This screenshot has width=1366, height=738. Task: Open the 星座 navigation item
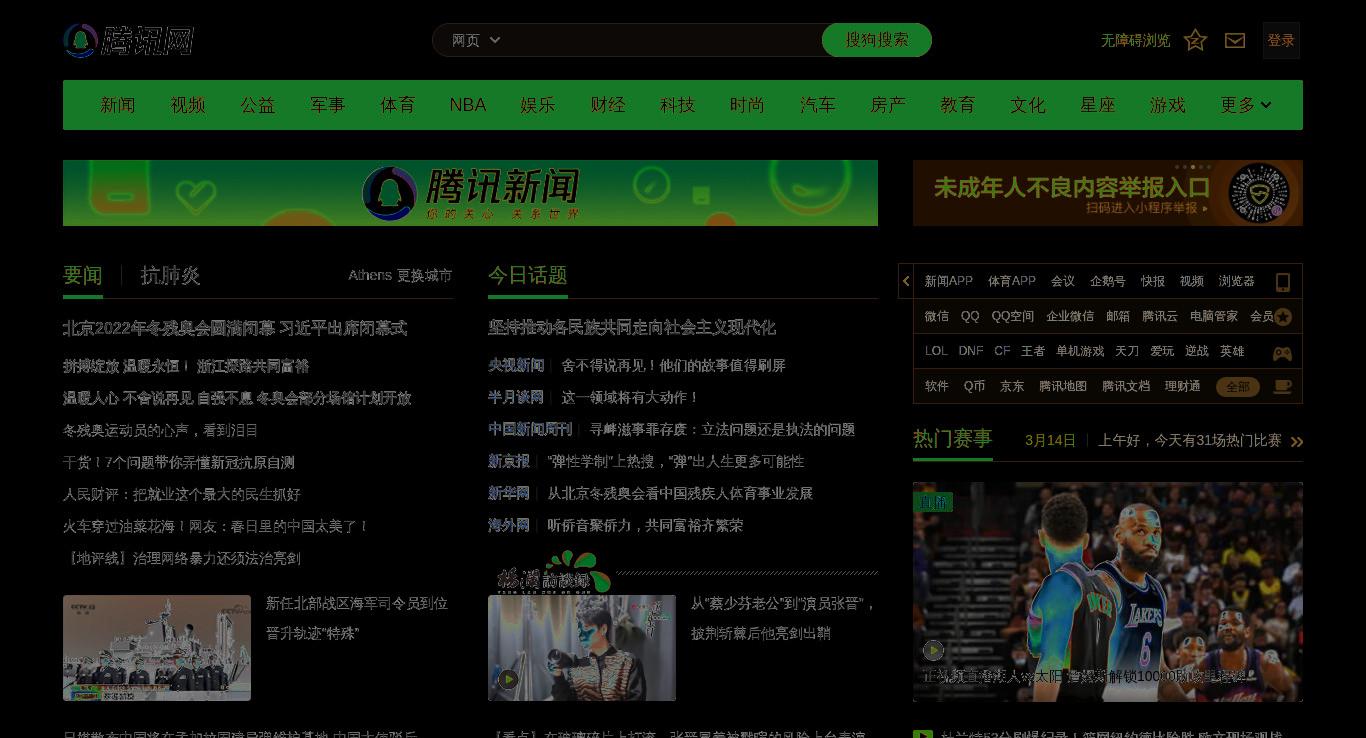pyautogui.click(x=1098, y=105)
